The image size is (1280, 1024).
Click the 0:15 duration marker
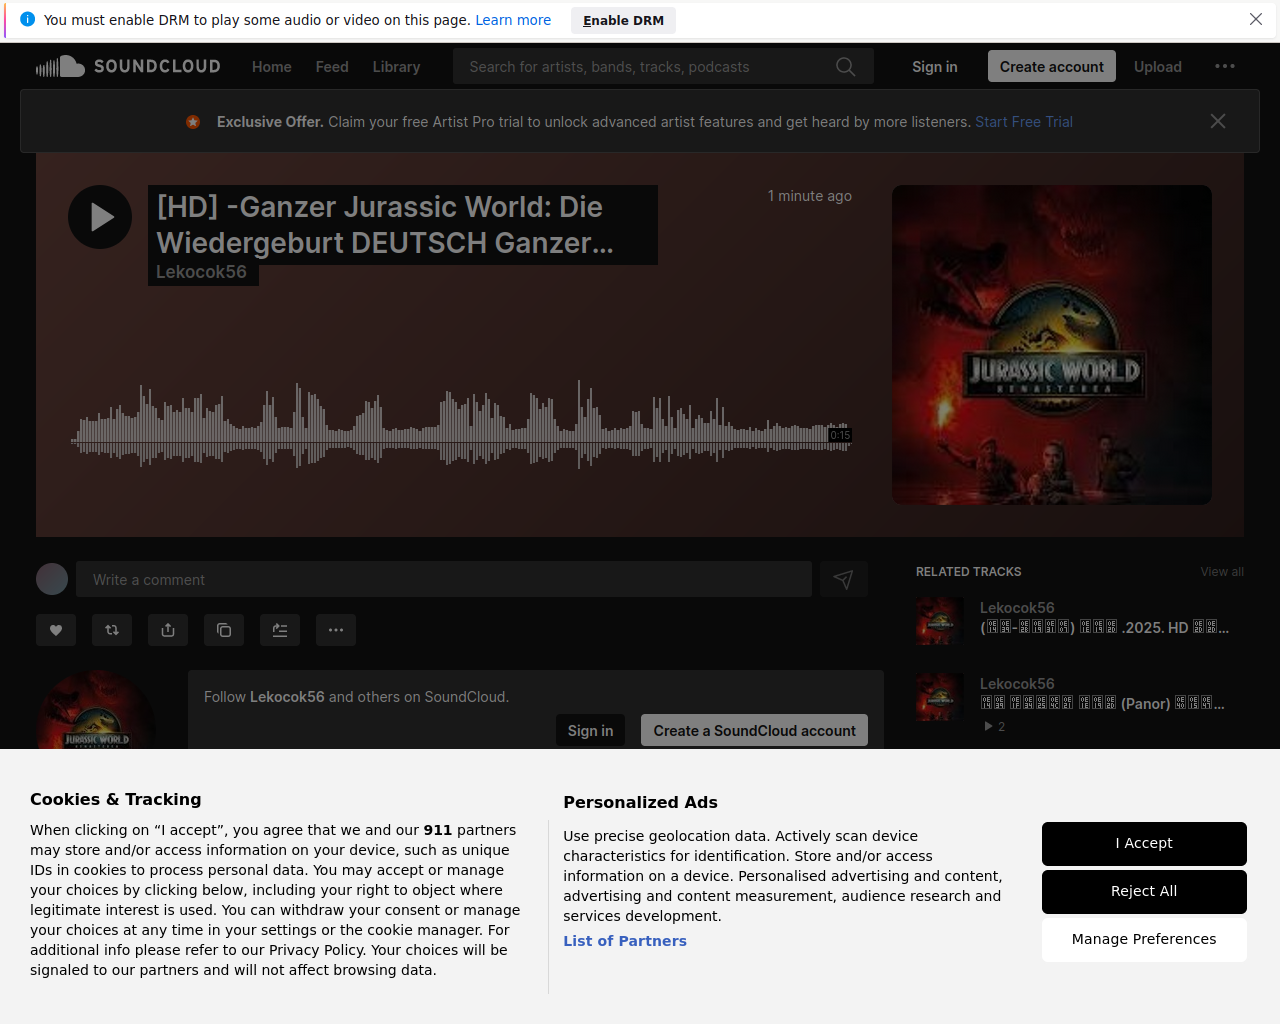[840, 435]
